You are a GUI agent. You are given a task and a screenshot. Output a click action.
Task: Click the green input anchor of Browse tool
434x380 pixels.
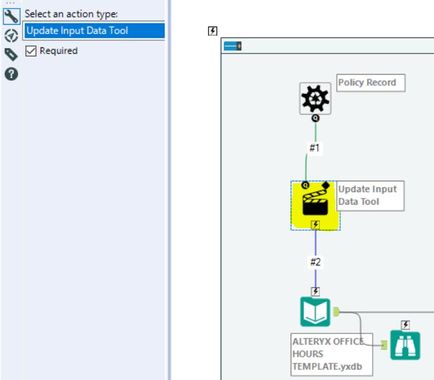384,345
